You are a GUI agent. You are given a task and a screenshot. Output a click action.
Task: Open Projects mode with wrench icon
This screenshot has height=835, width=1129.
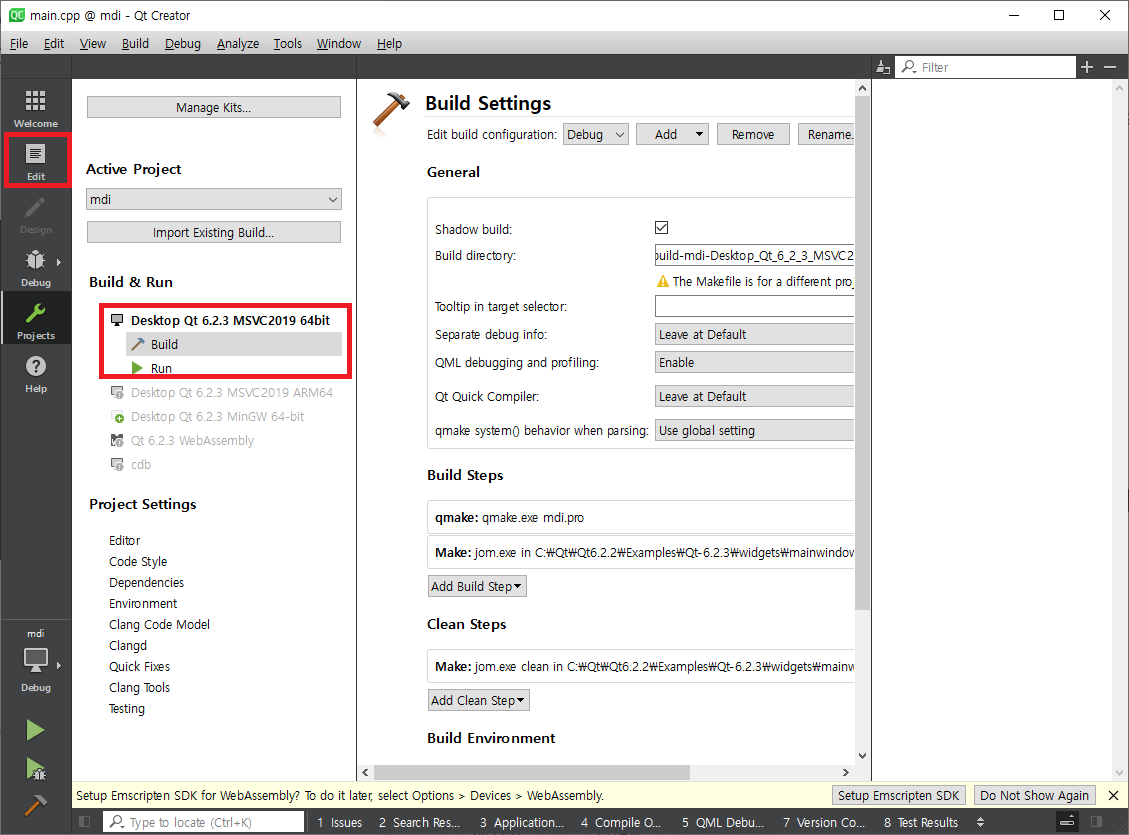tap(35, 320)
